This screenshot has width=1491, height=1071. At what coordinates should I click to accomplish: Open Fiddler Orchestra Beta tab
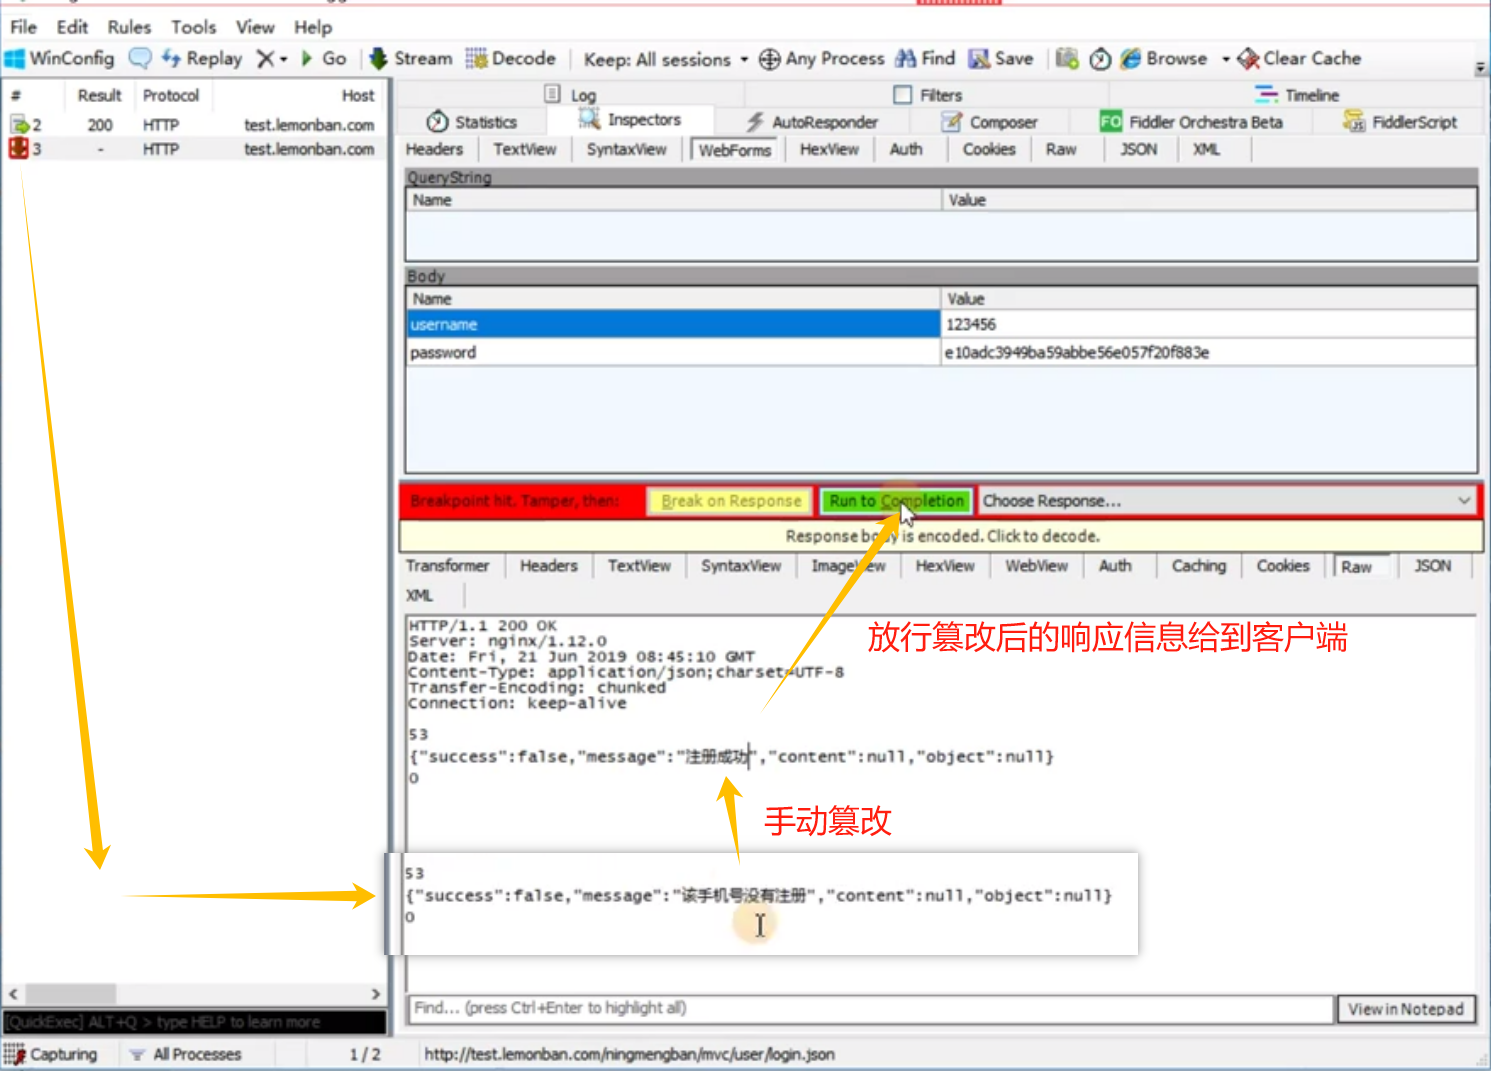(1191, 122)
